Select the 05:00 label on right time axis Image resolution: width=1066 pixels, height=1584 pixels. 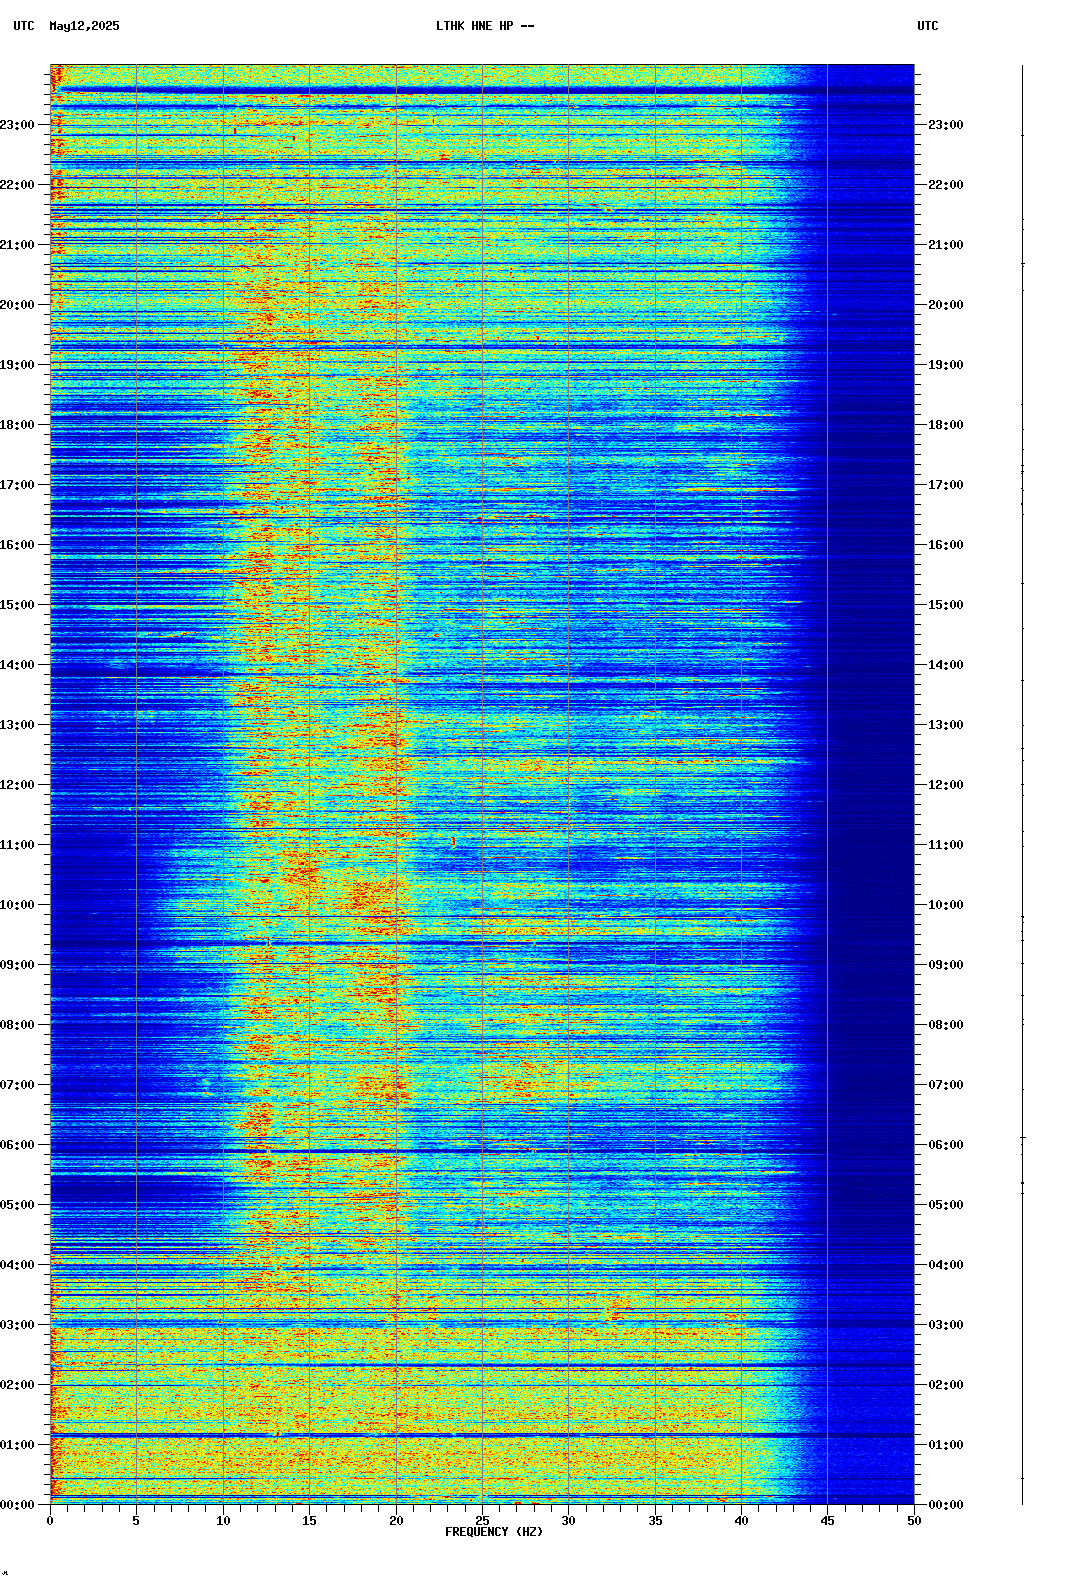pyautogui.click(x=946, y=1205)
